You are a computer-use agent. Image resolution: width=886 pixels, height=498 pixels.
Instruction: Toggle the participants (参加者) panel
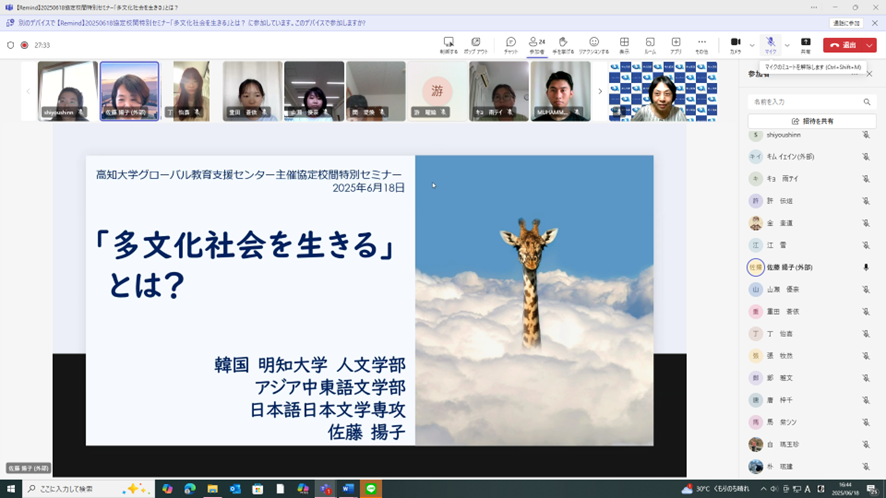(x=537, y=44)
